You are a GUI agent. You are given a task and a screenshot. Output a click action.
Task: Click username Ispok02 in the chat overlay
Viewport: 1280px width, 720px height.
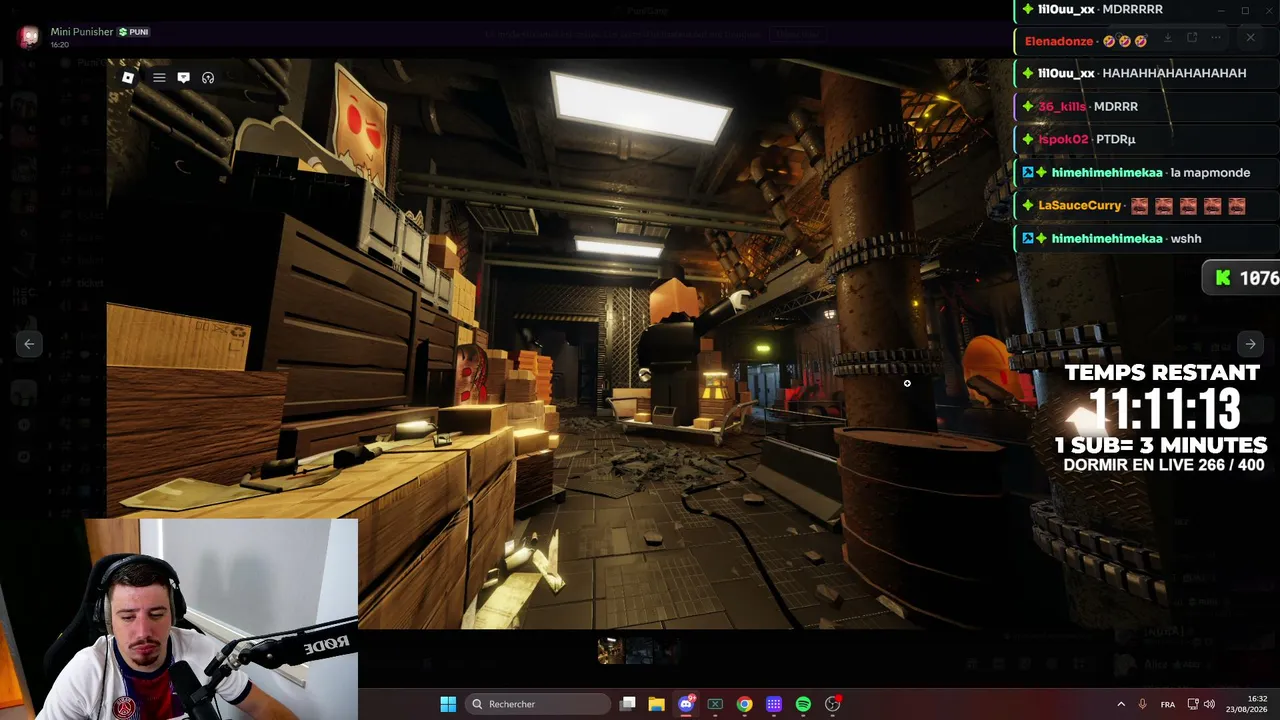[1063, 139]
